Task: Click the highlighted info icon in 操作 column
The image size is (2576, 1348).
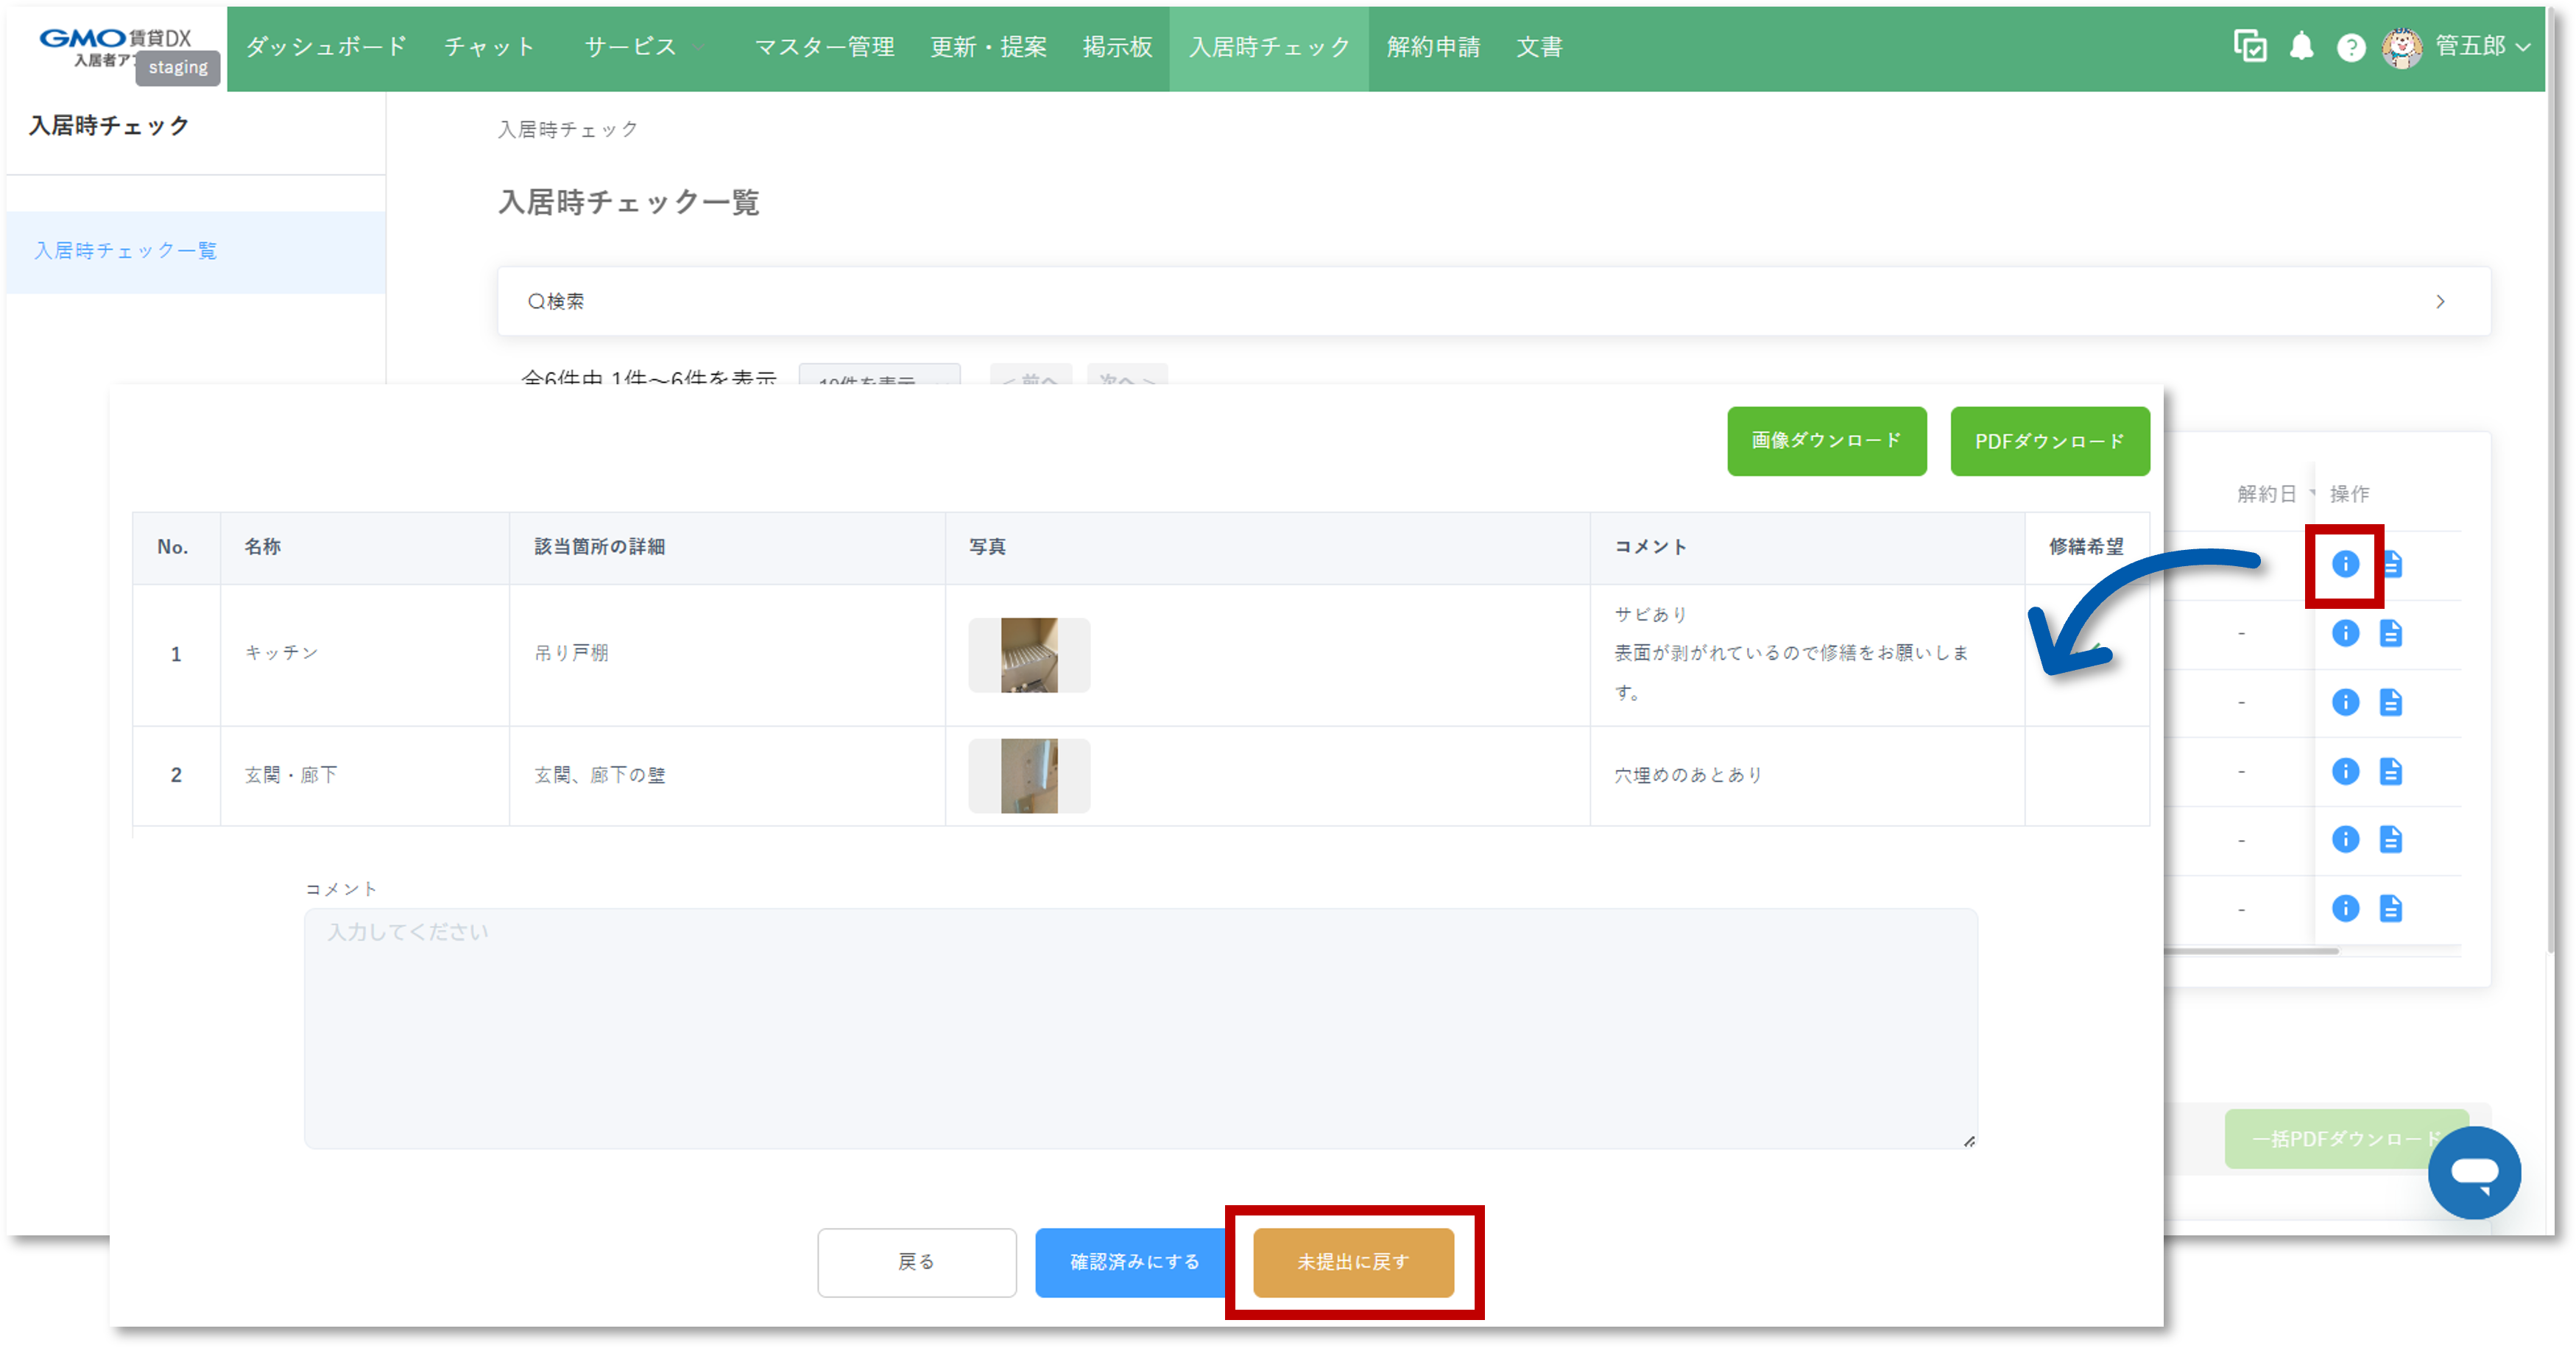Action: pyautogui.click(x=2345, y=565)
